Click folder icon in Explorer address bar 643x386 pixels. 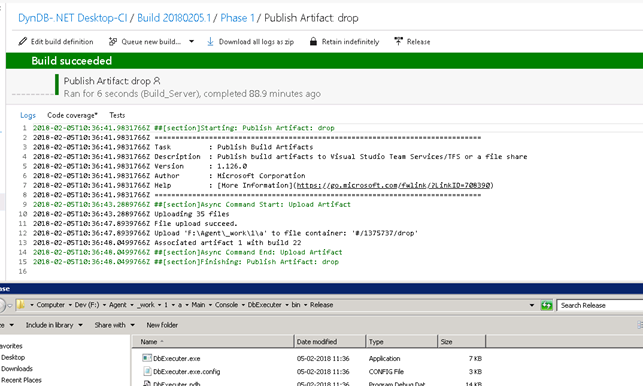click(x=21, y=305)
